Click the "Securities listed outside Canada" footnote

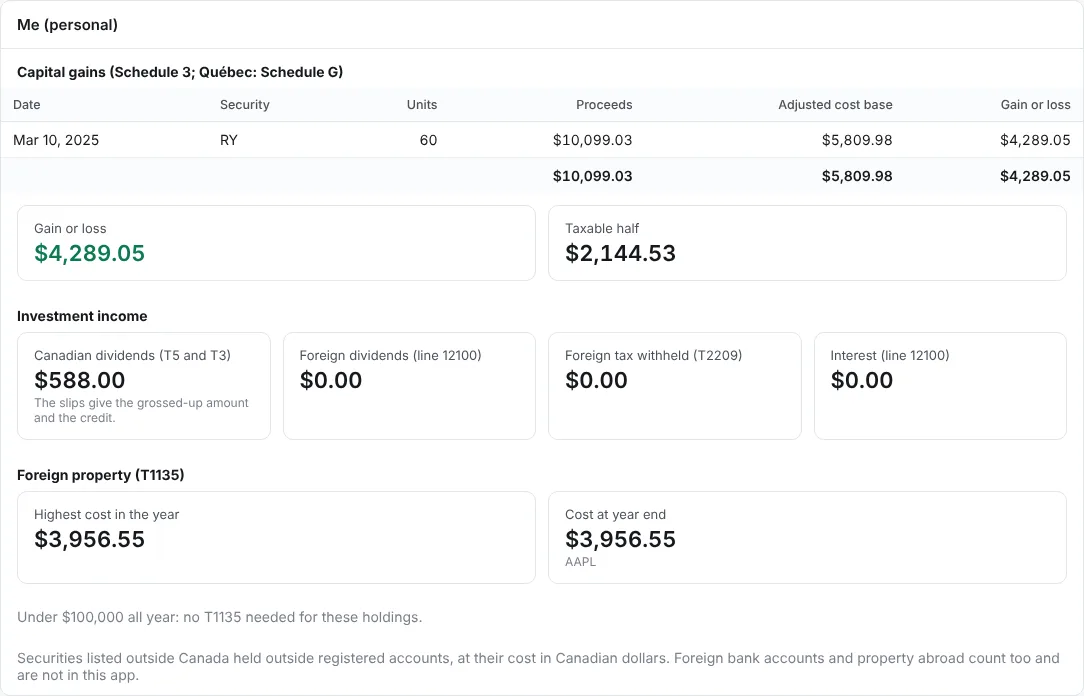point(538,666)
